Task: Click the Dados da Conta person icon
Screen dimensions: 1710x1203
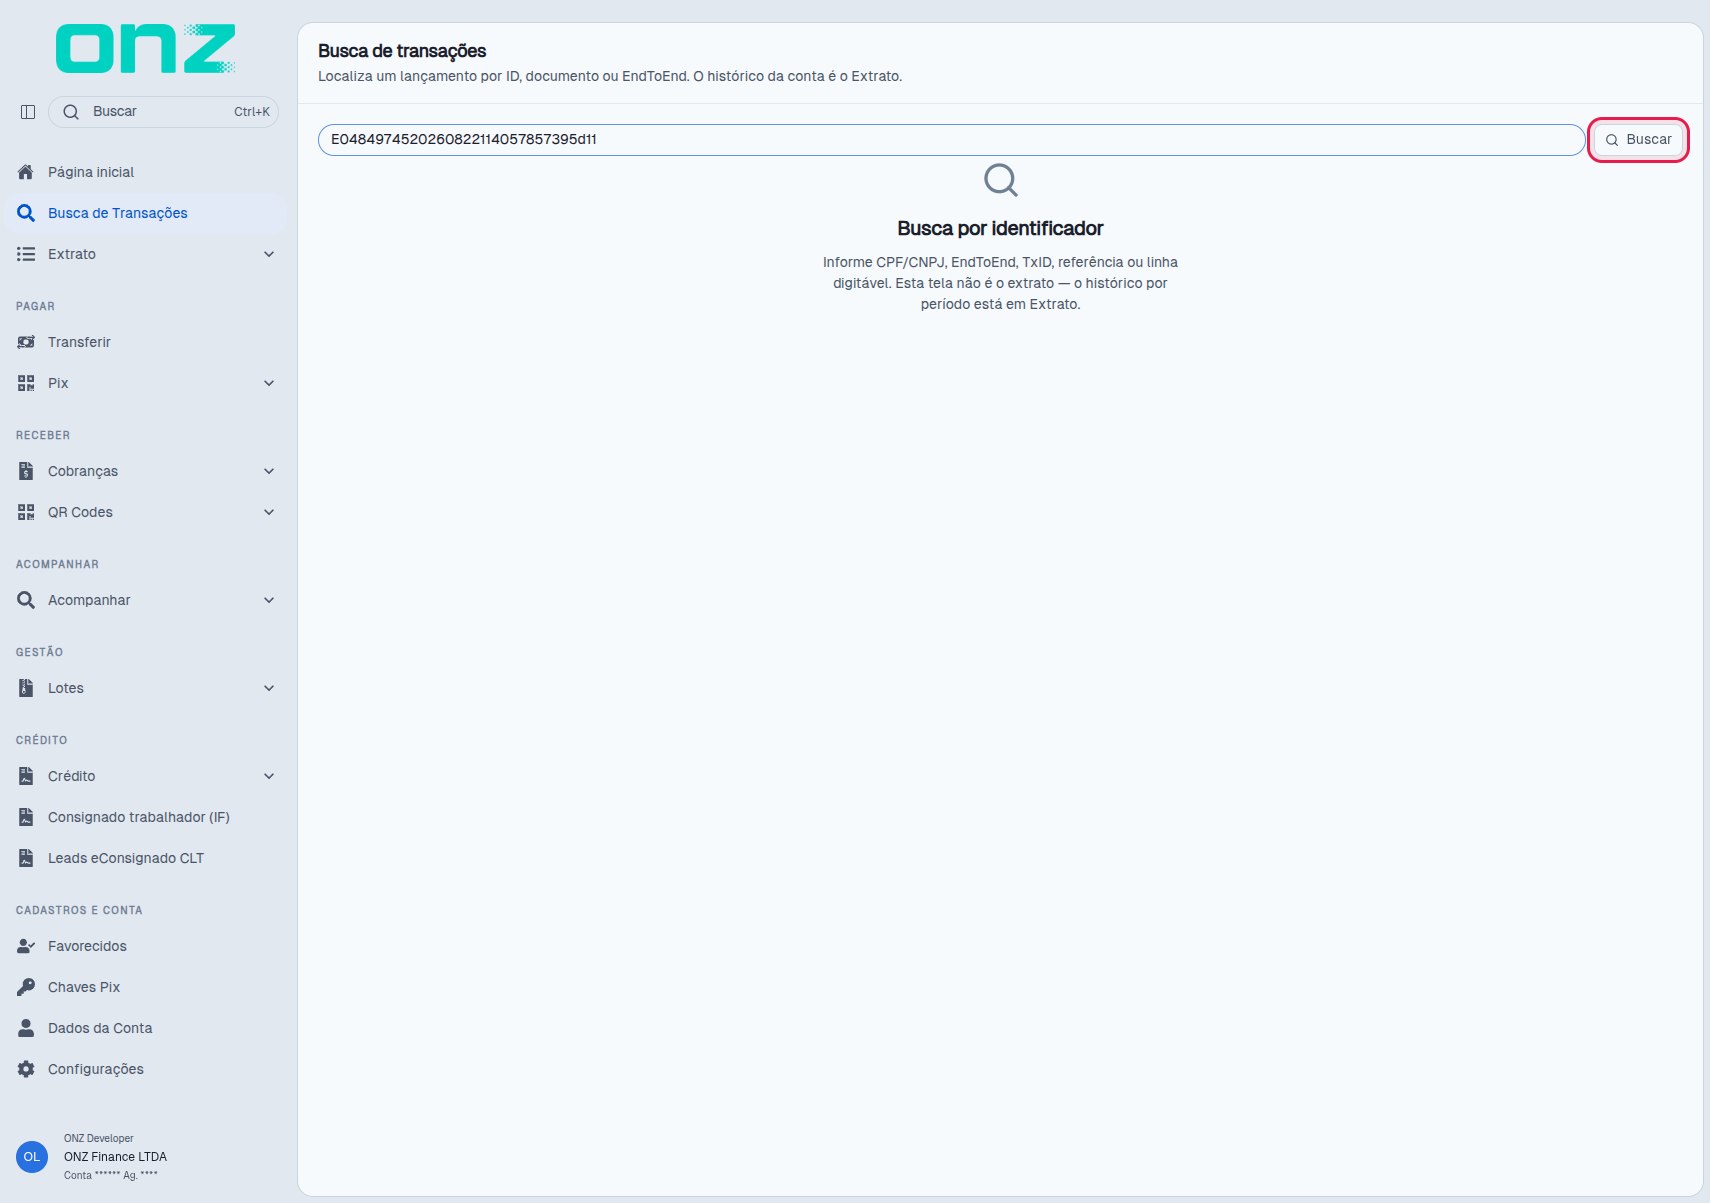Action: 26,1028
